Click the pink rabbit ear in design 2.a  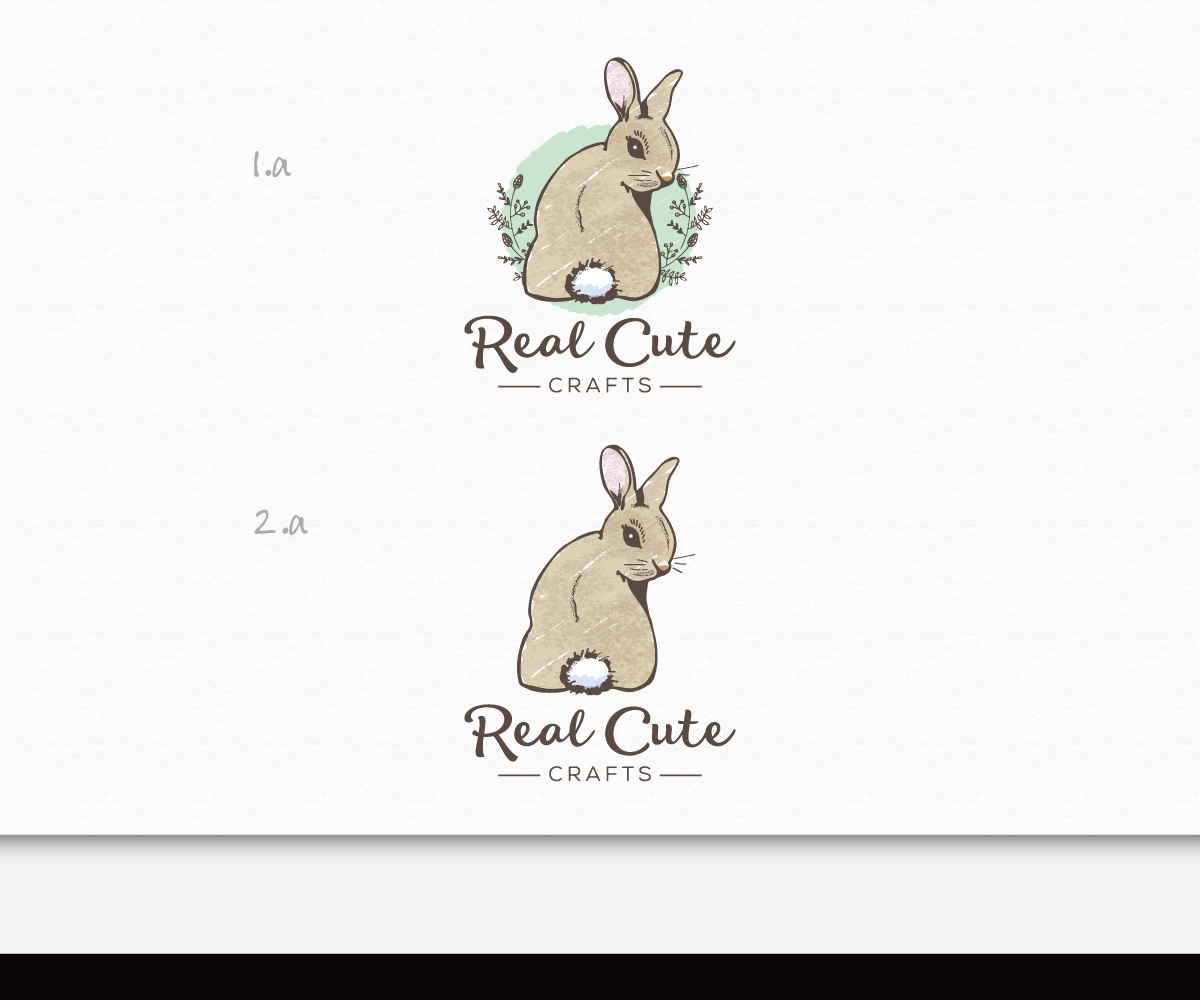point(612,468)
